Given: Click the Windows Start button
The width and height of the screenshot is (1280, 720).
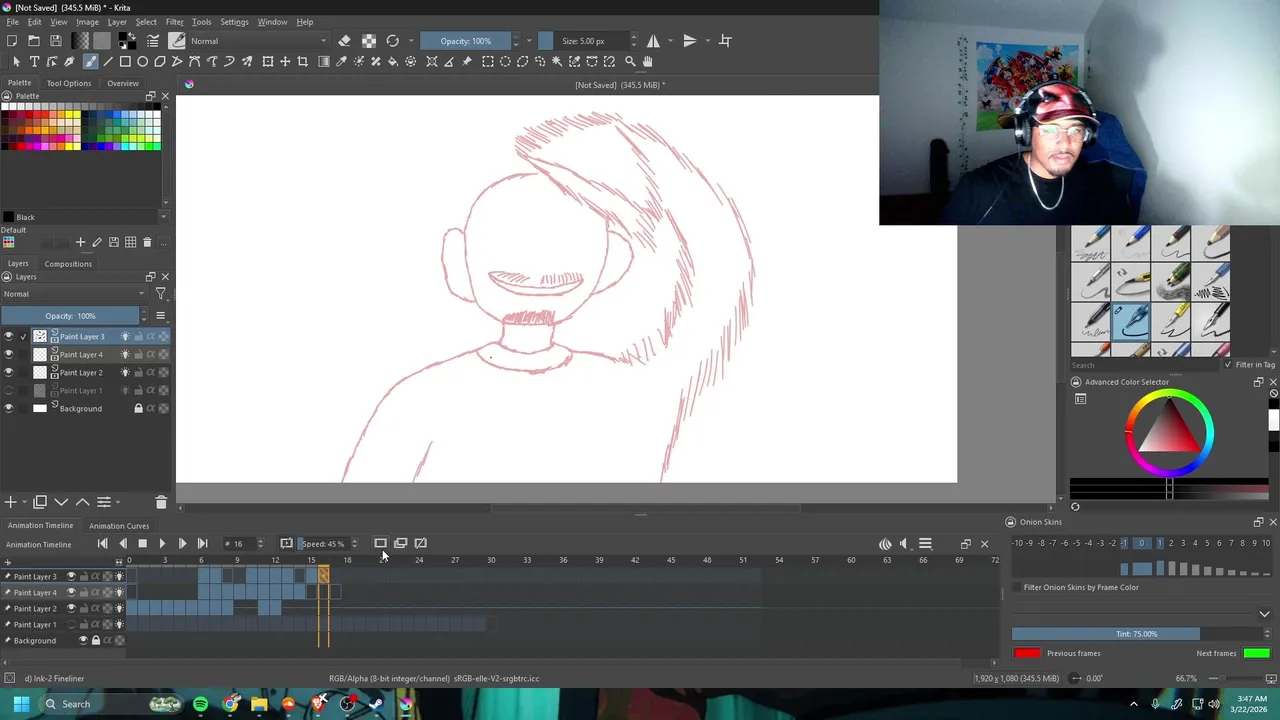Looking at the screenshot, I should click(x=21, y=704).
